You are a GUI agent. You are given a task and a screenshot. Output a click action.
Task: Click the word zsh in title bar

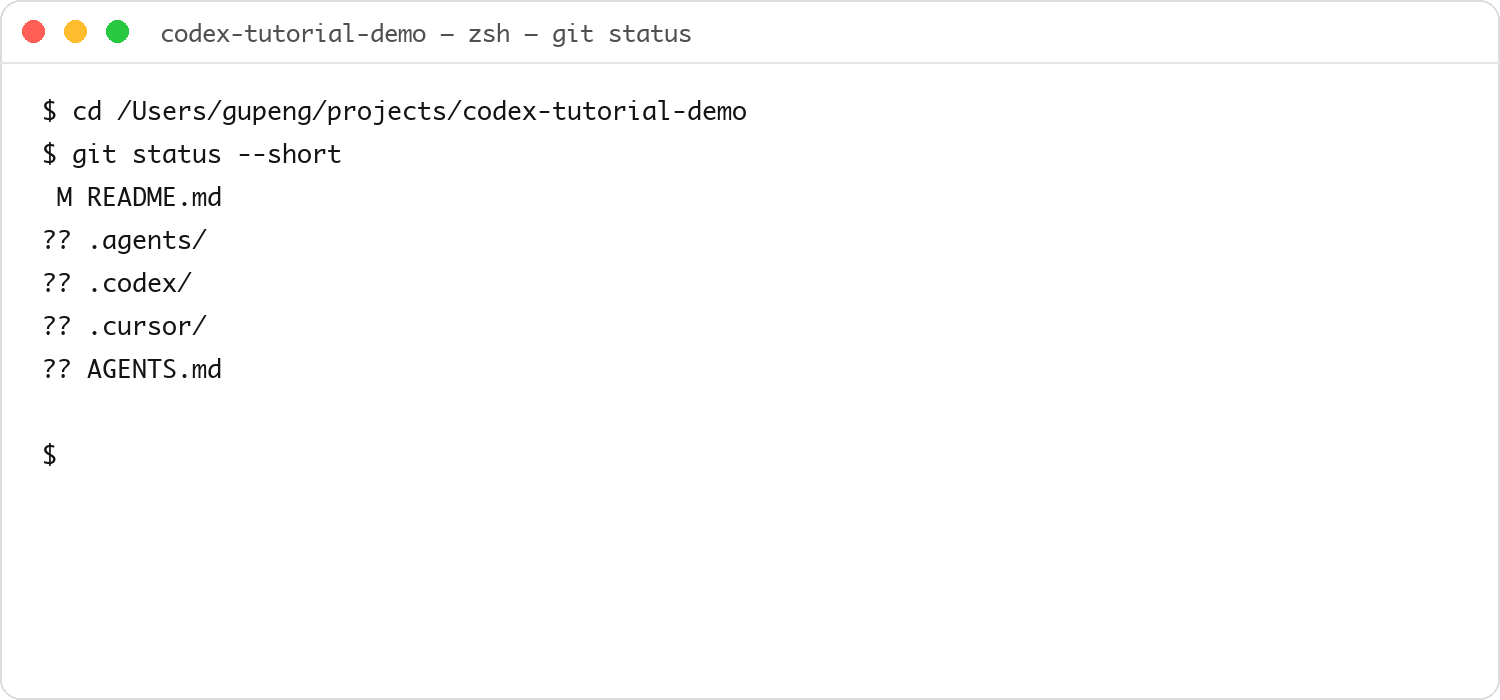489,34
